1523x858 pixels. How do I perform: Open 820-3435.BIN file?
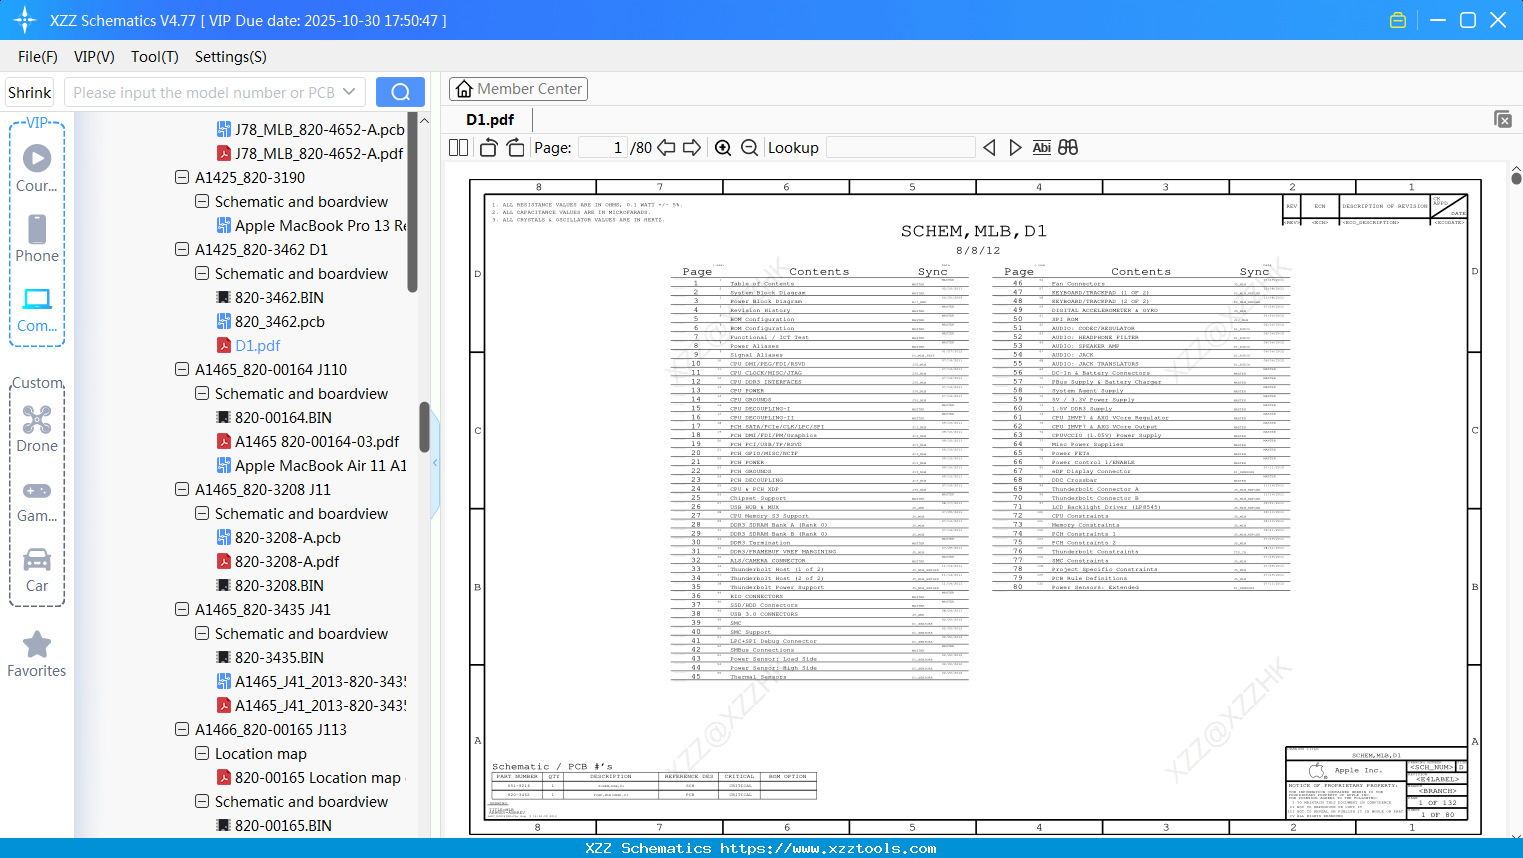[270, 658]
